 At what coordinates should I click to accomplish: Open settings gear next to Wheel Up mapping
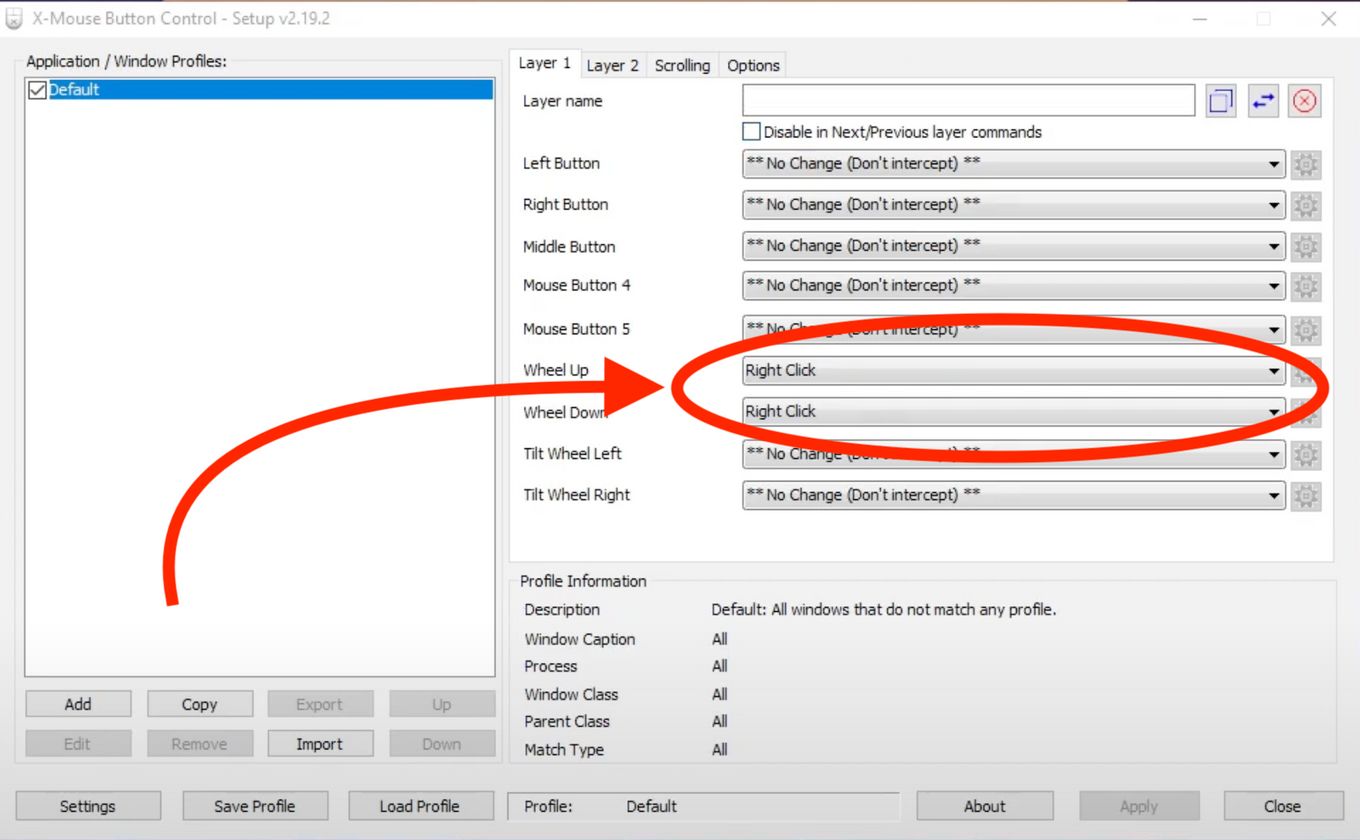pyautogui.click(x=1306, y=371)
